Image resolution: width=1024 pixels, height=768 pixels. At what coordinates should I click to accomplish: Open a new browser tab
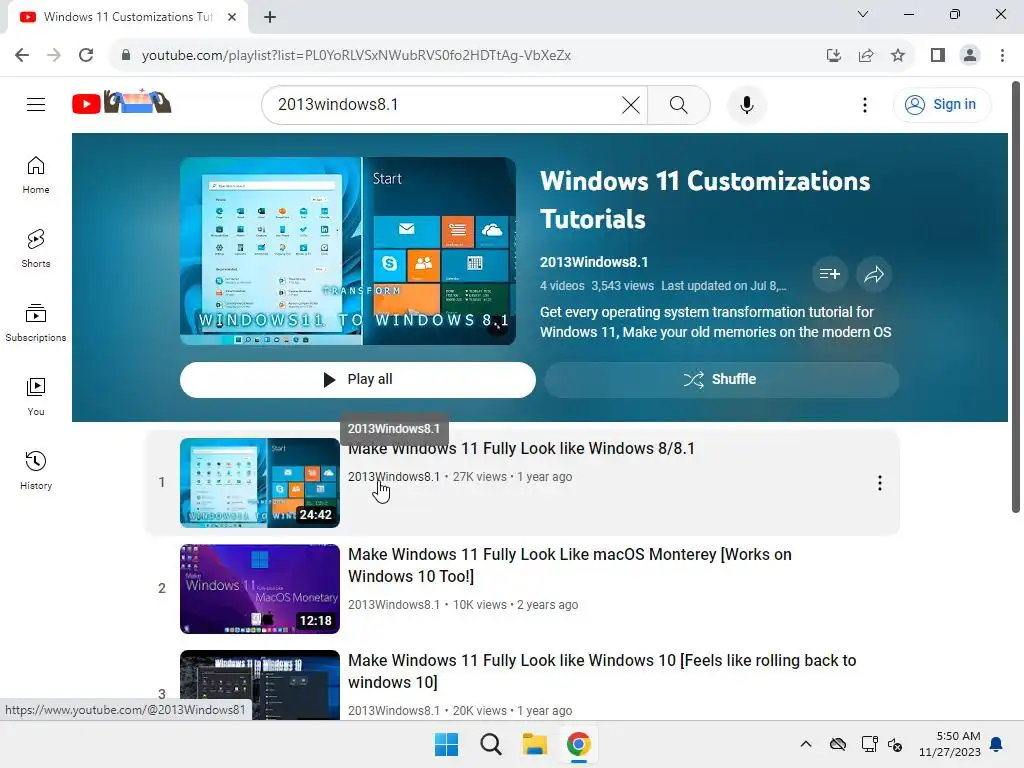(270, 17)
